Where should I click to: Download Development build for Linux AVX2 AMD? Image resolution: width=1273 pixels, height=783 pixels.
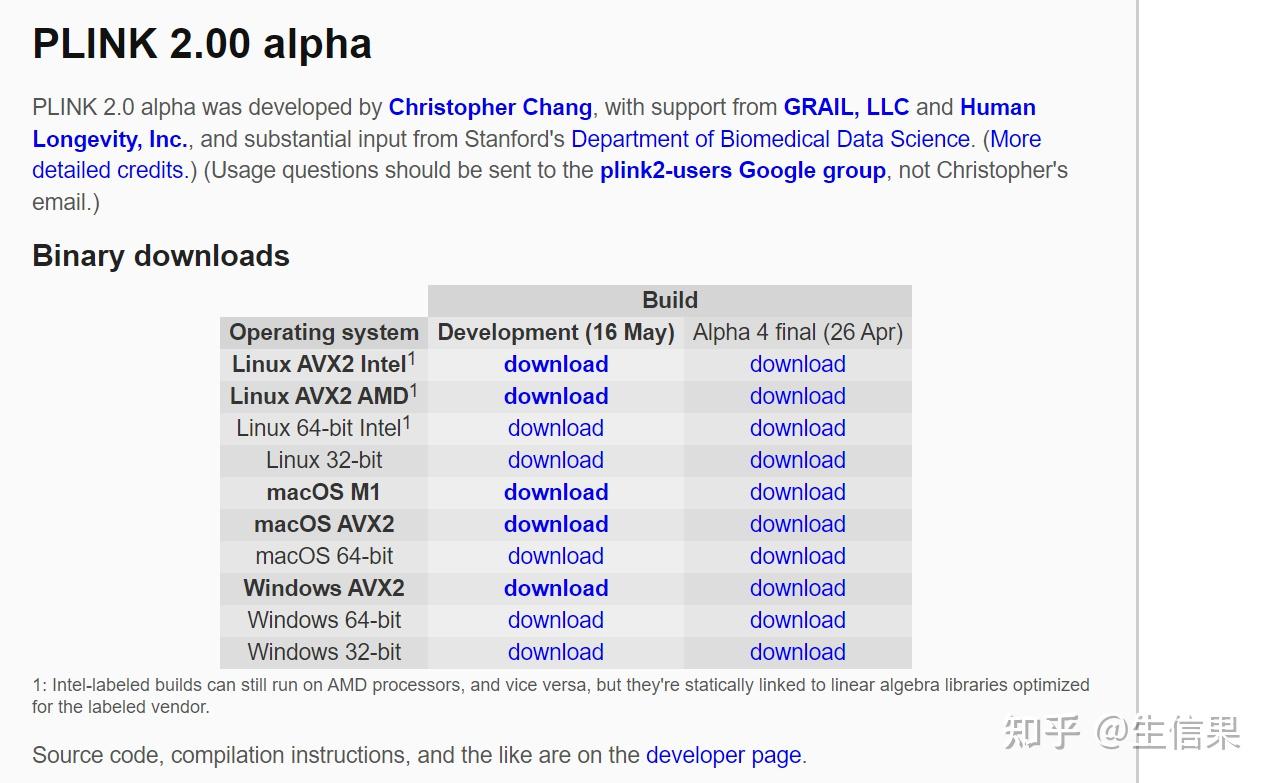556,397
